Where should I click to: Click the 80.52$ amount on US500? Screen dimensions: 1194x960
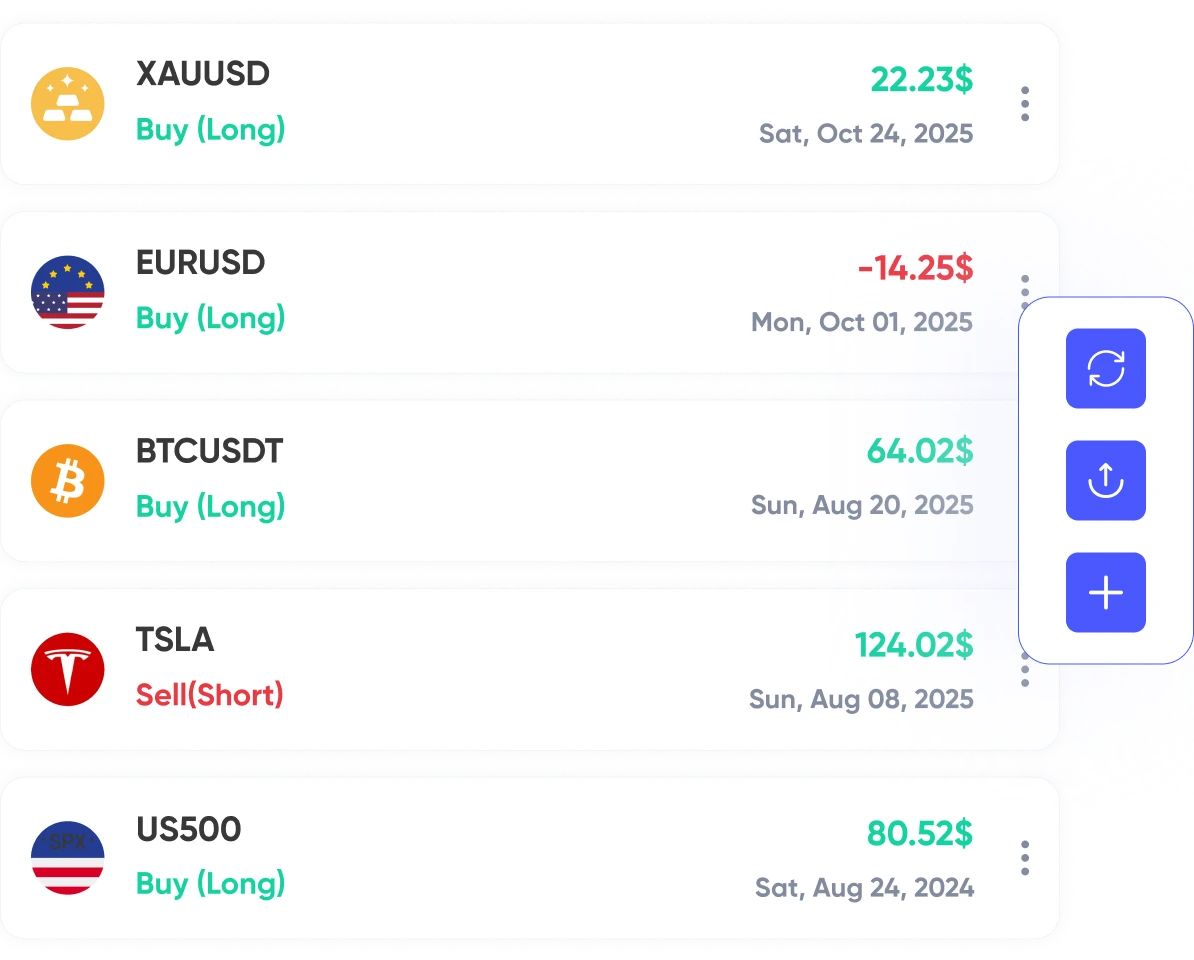click(x=919, y=834)
